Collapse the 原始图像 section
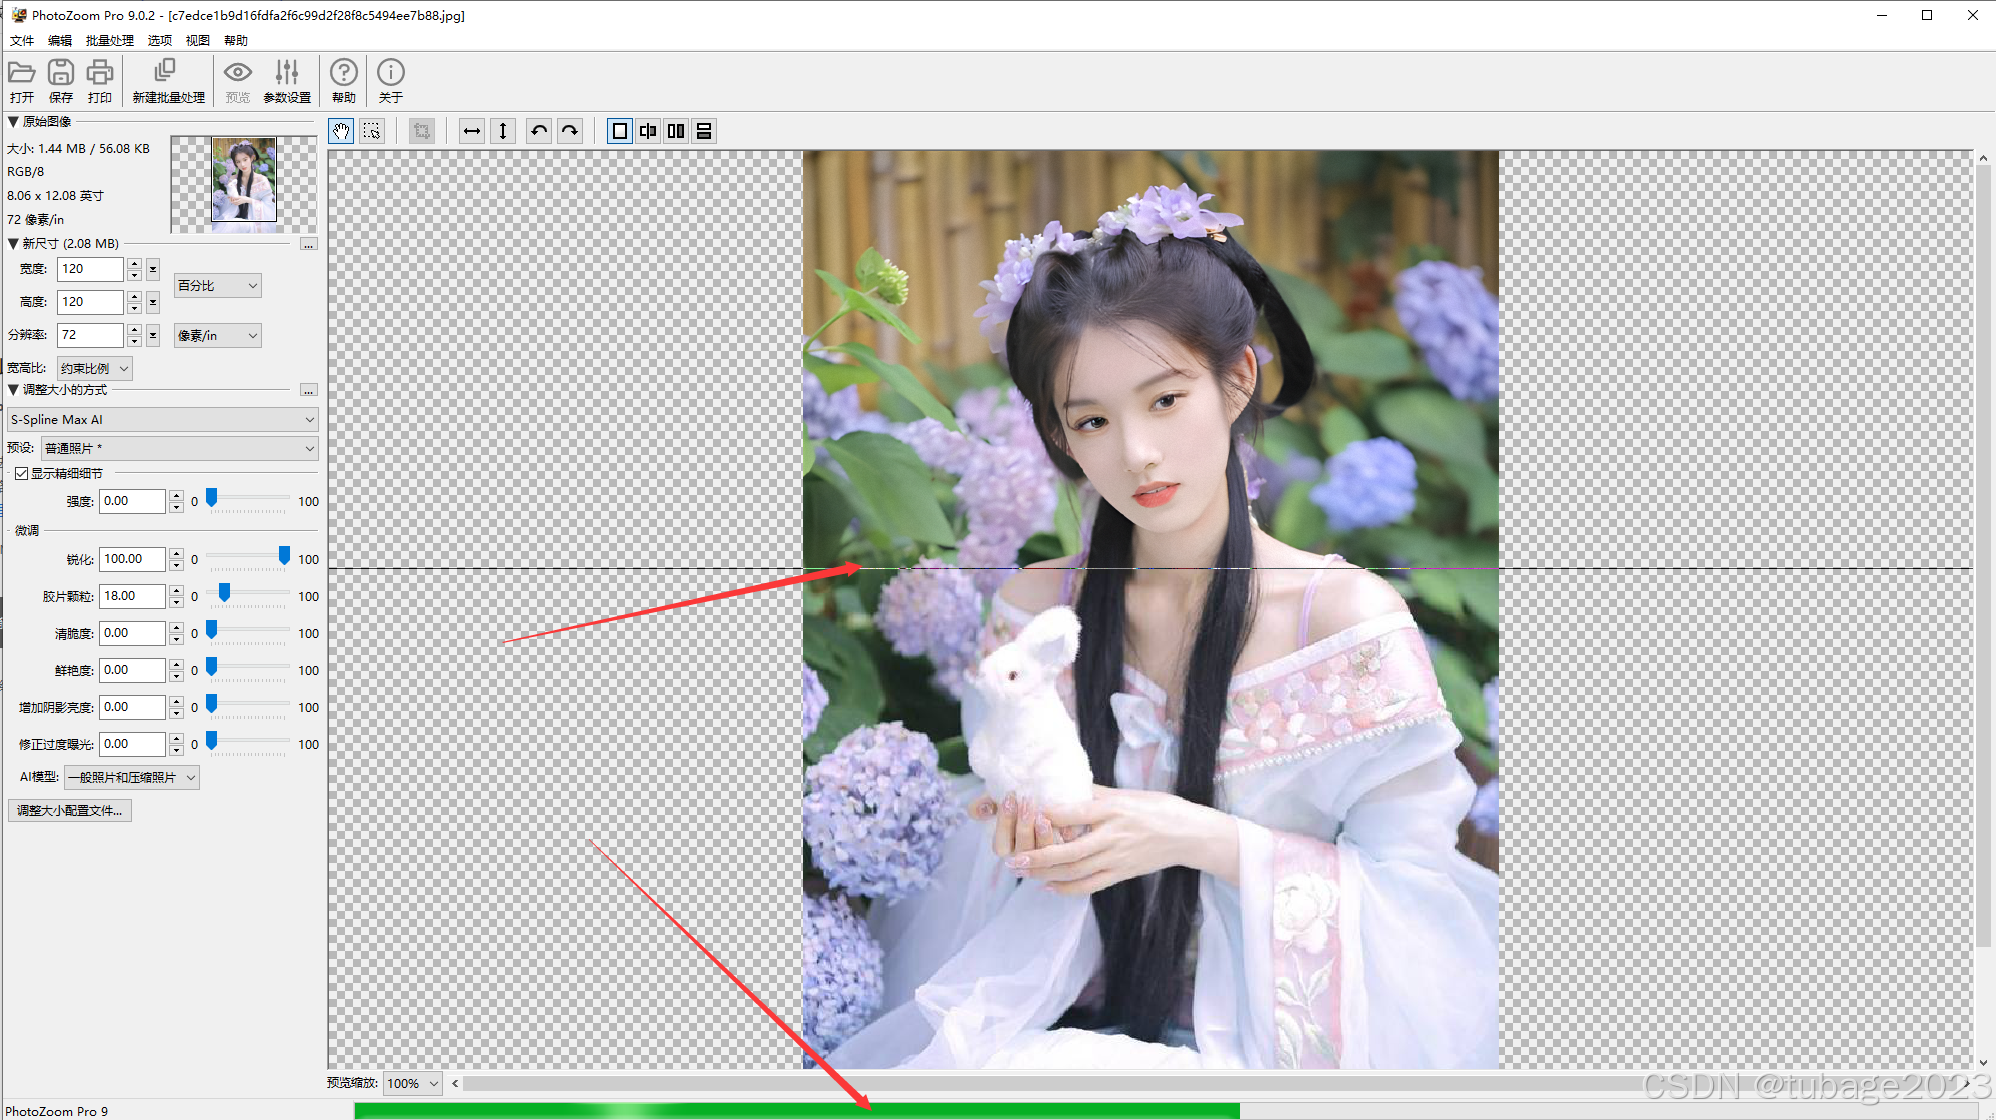This screenshot has height=1120, width=1996. pyautogui.click(x=13, y=122)
